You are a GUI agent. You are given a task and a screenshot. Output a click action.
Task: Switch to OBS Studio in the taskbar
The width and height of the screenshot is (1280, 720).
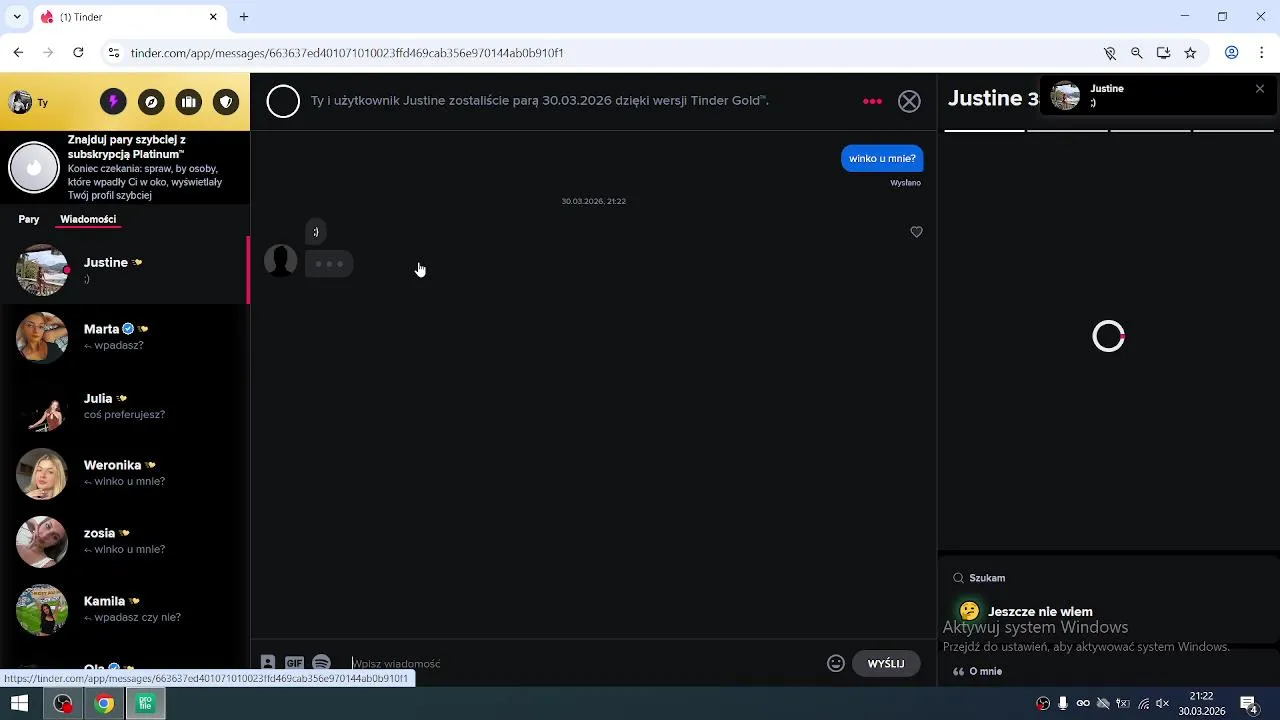[x=63, y=704]
